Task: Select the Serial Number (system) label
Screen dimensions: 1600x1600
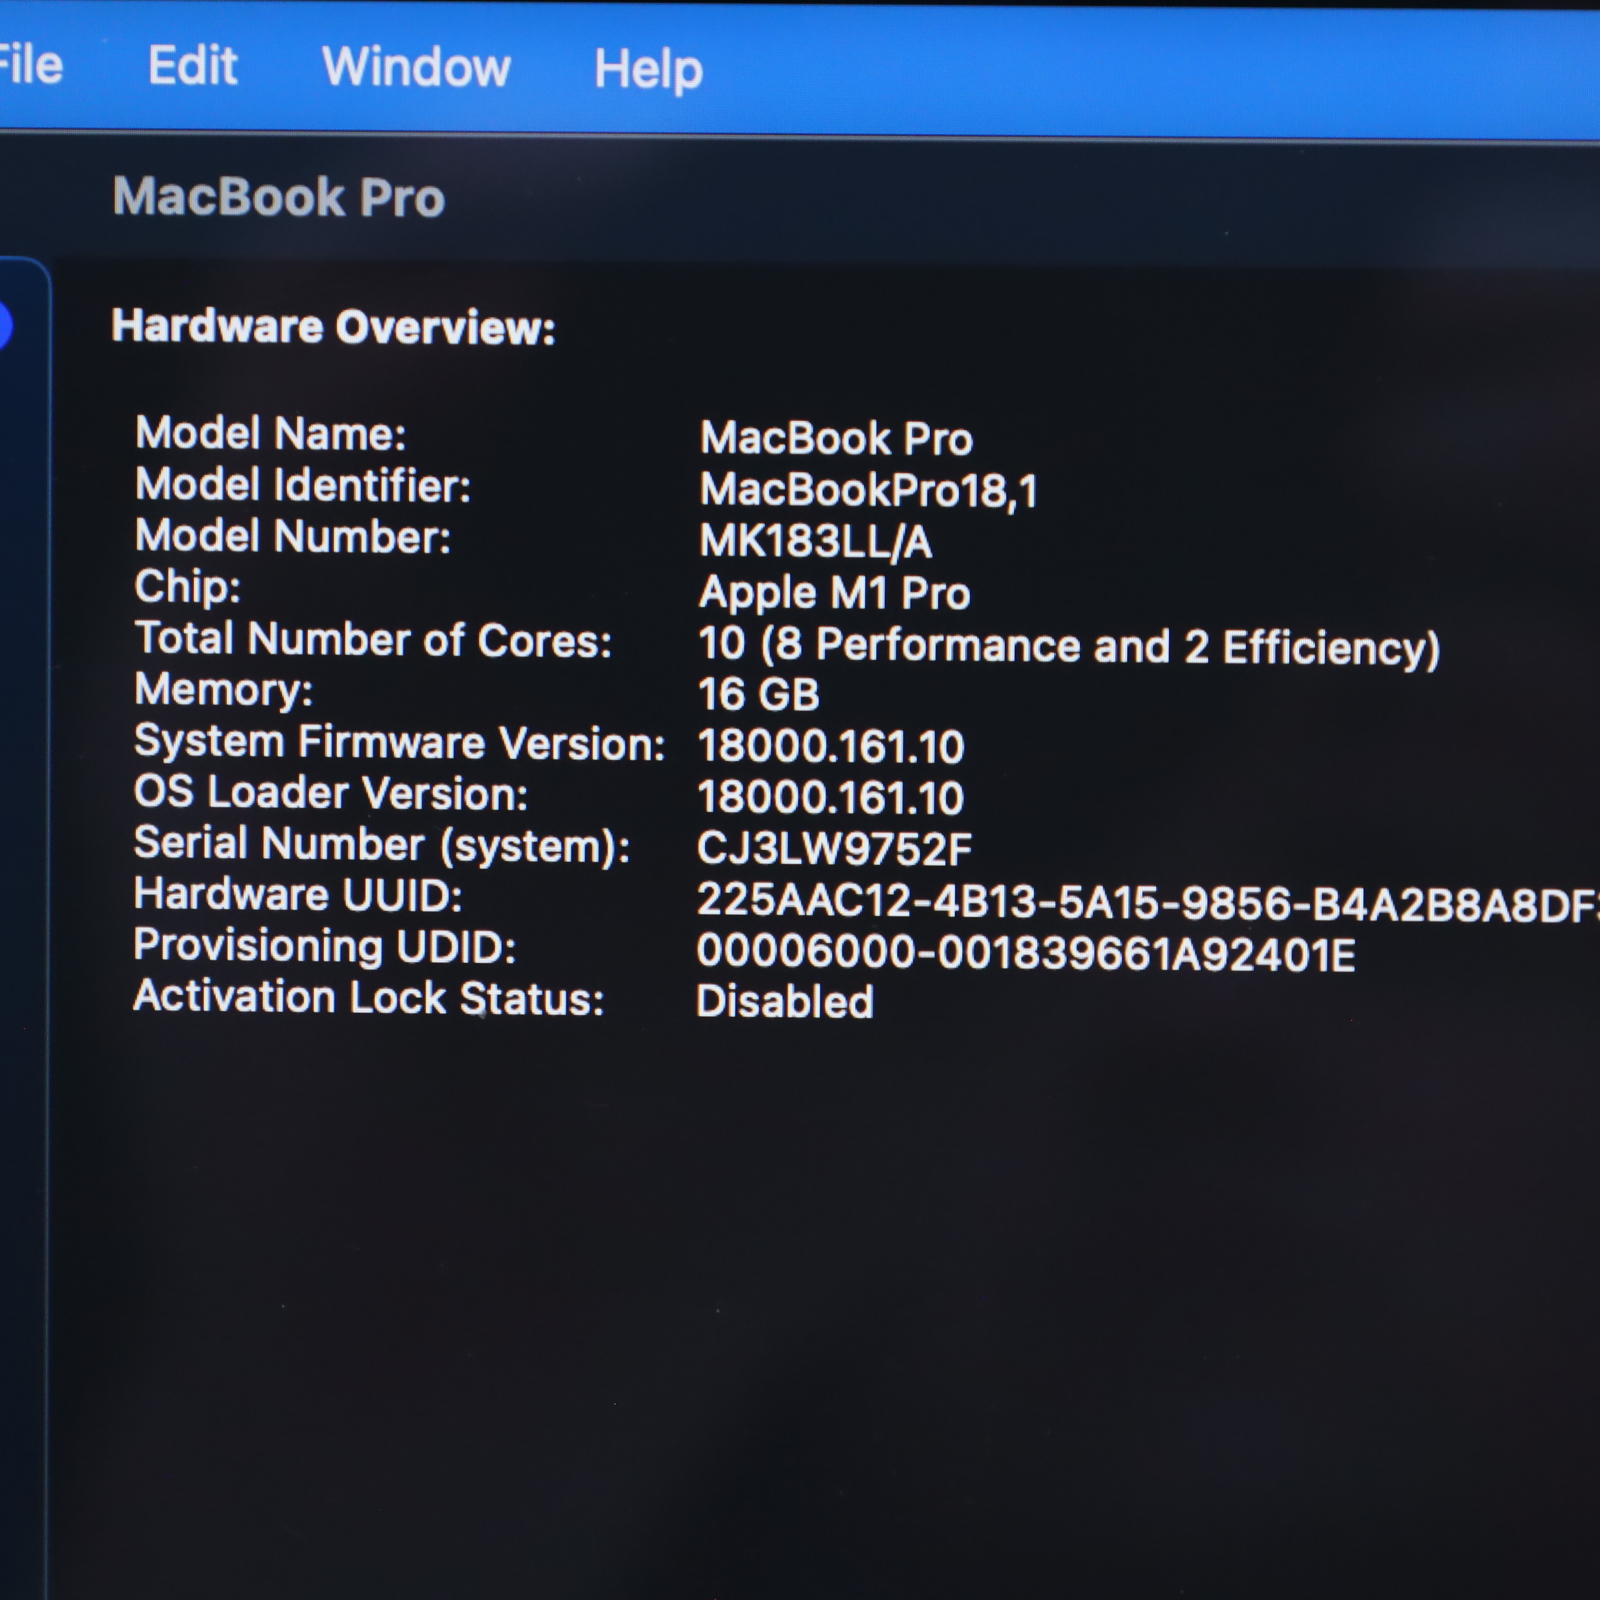Action: (x=382, y=845)
